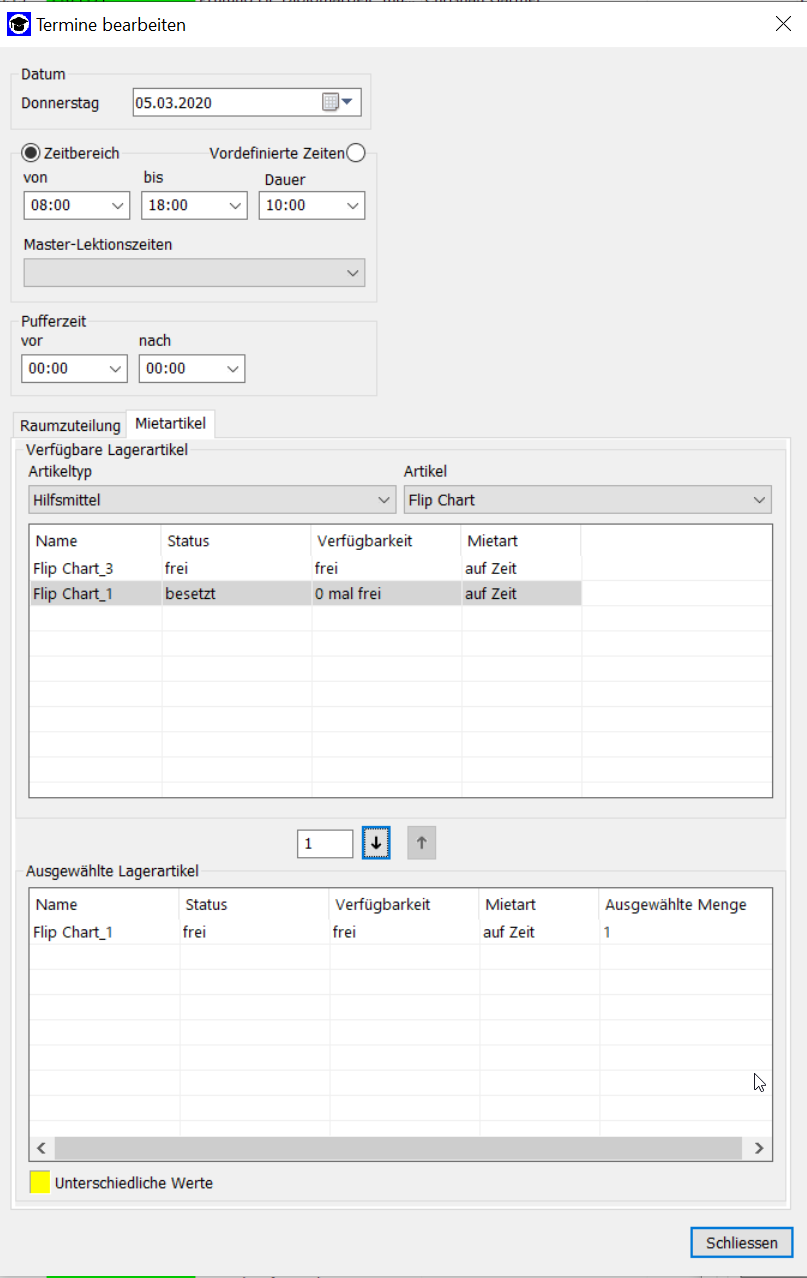Open the Pufferzeit 'vor' dropdown
The width and height of the screenshot is (807, 1278).
click(75, 368)
